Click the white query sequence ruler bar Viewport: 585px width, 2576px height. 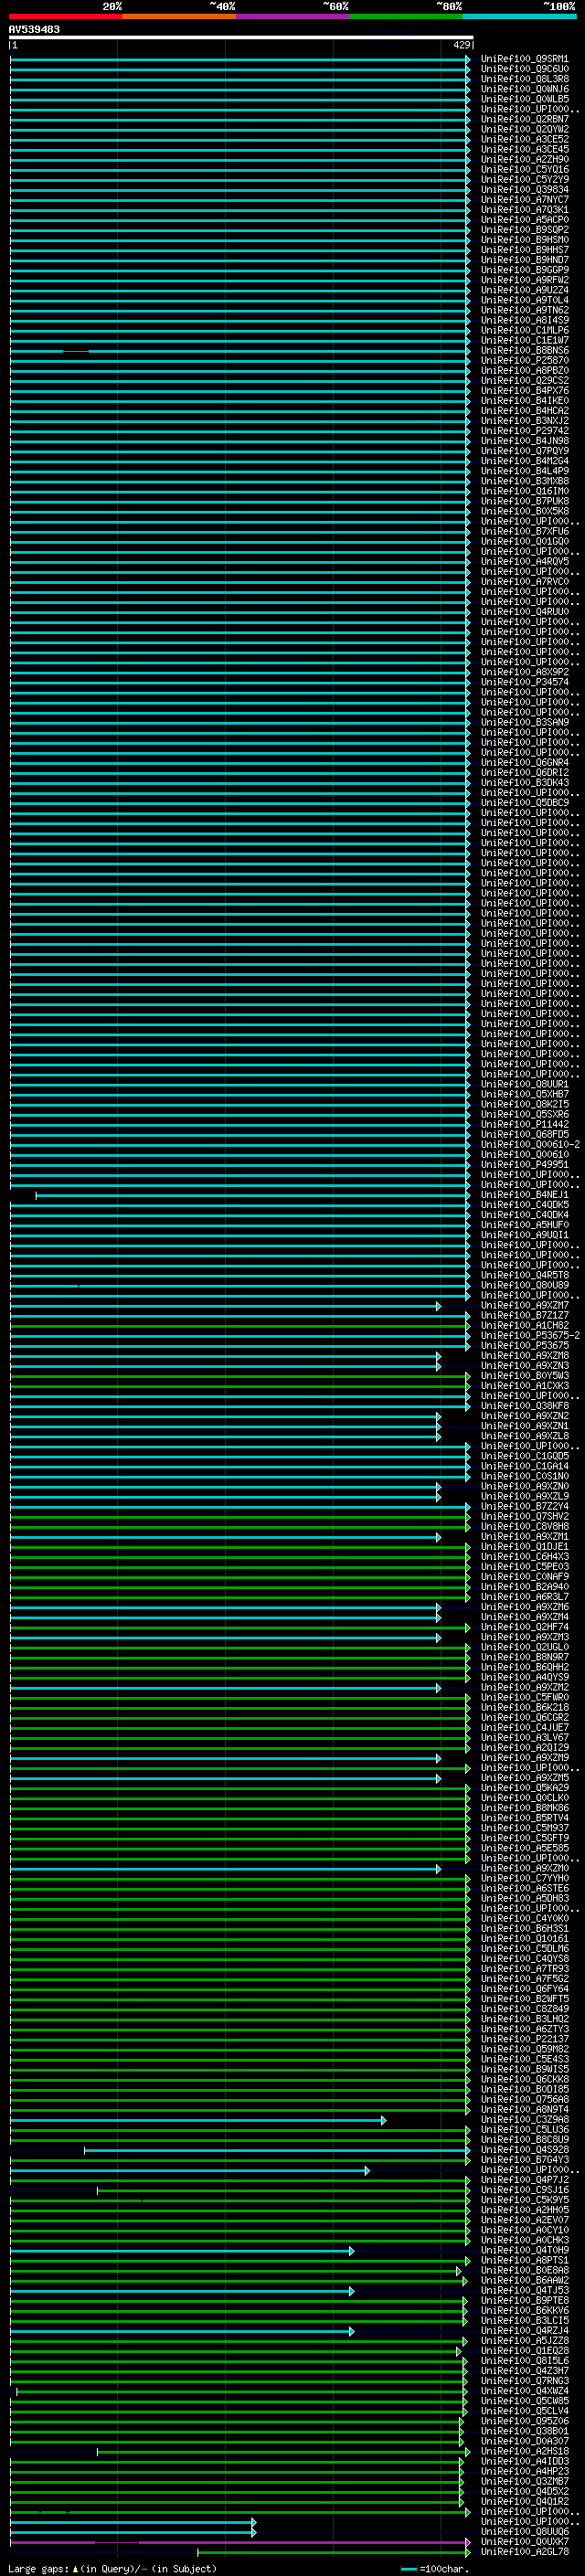[241, 38]
